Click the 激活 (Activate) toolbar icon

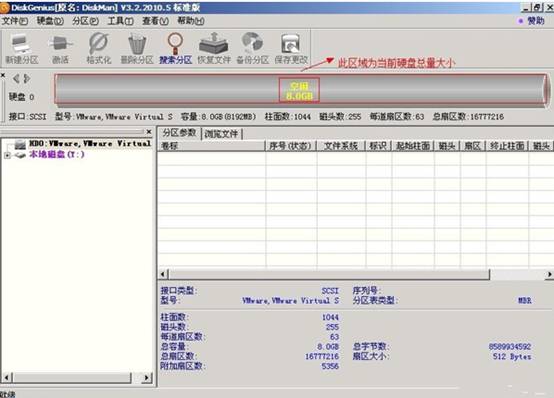60,48
